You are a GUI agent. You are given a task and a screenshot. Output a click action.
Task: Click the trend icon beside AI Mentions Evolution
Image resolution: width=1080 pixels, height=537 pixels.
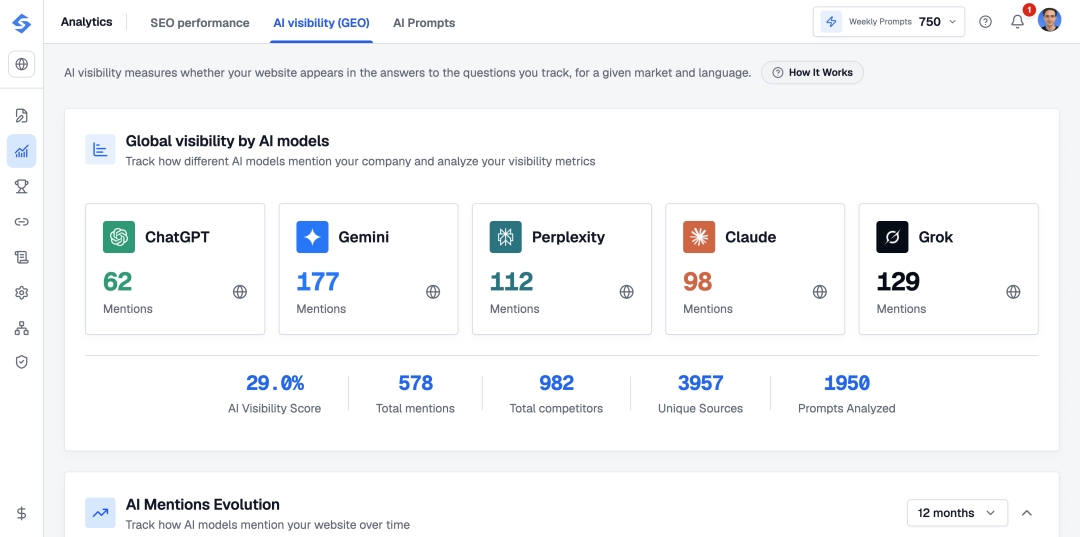point(101,513)
